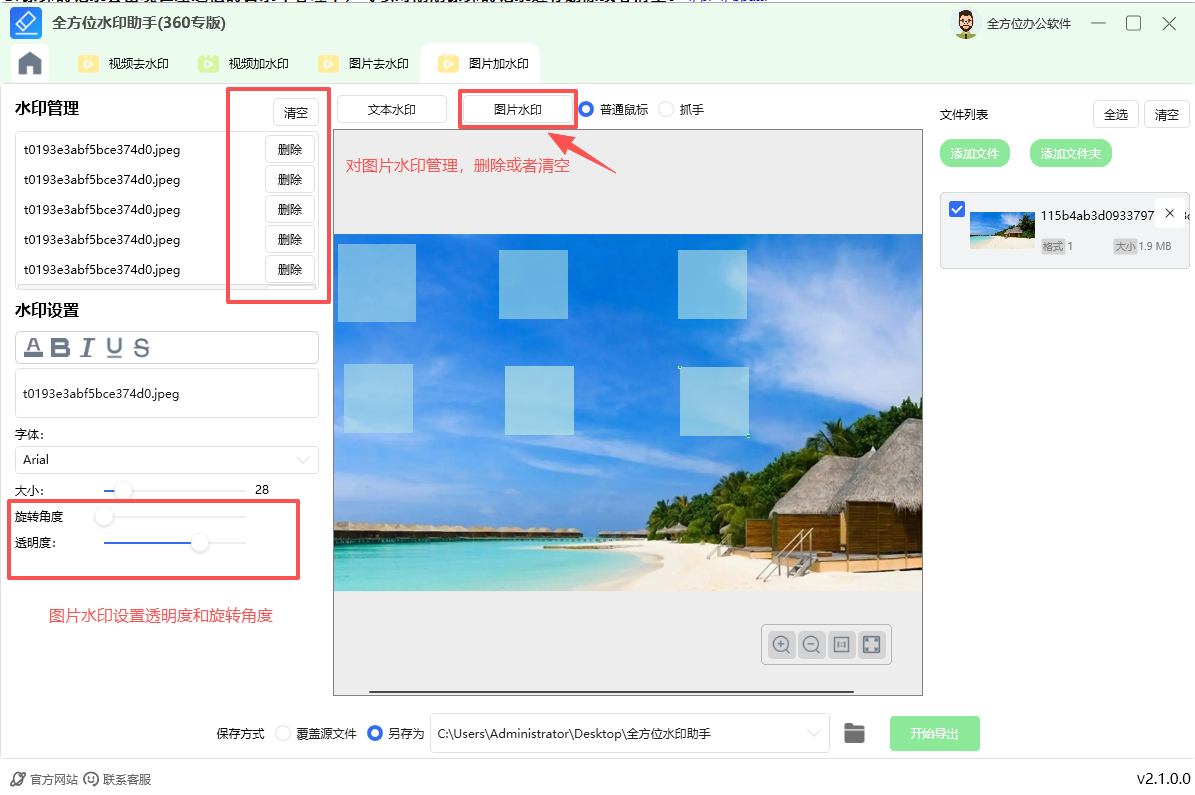
Task: Open the font color option (A icon)
Action: (x=34, y=347)
